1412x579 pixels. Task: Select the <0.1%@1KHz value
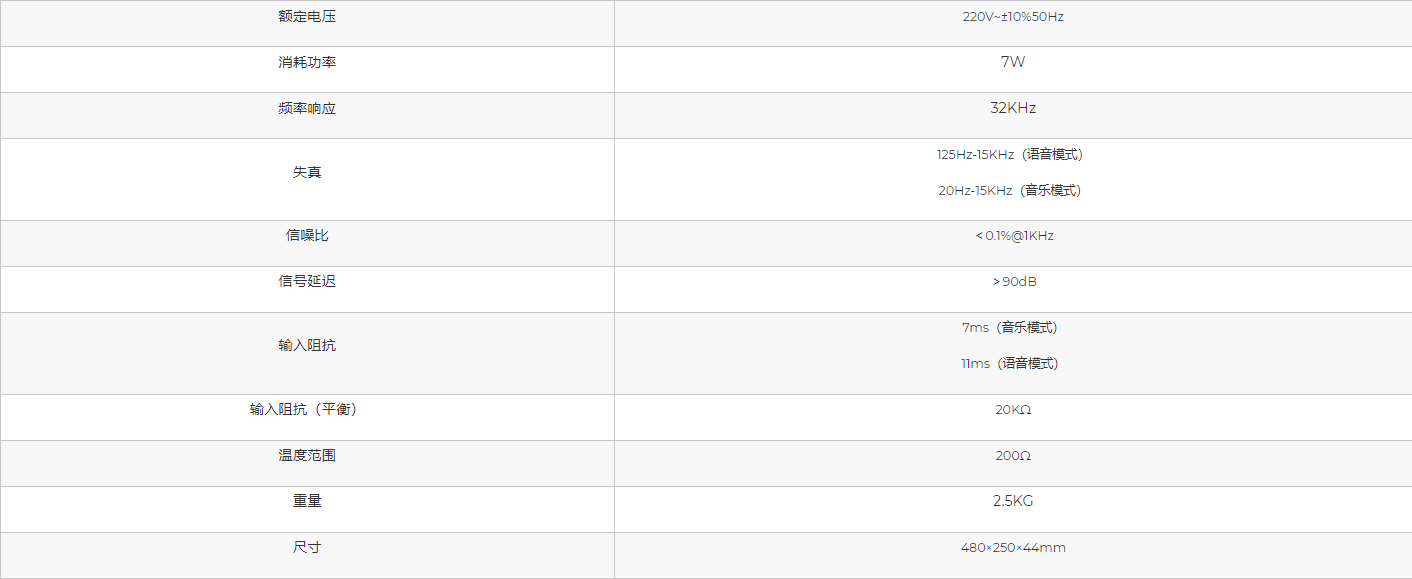[1014, 236]
